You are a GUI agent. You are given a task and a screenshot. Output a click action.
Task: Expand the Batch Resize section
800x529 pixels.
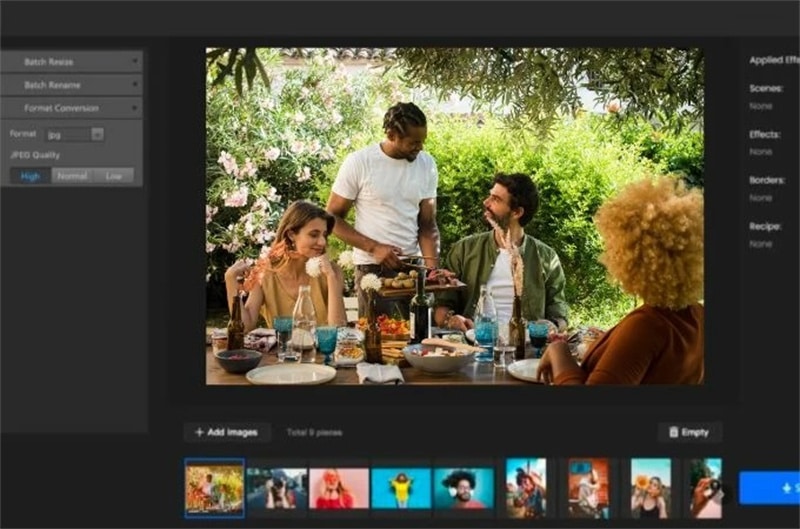tap(71, 62)
